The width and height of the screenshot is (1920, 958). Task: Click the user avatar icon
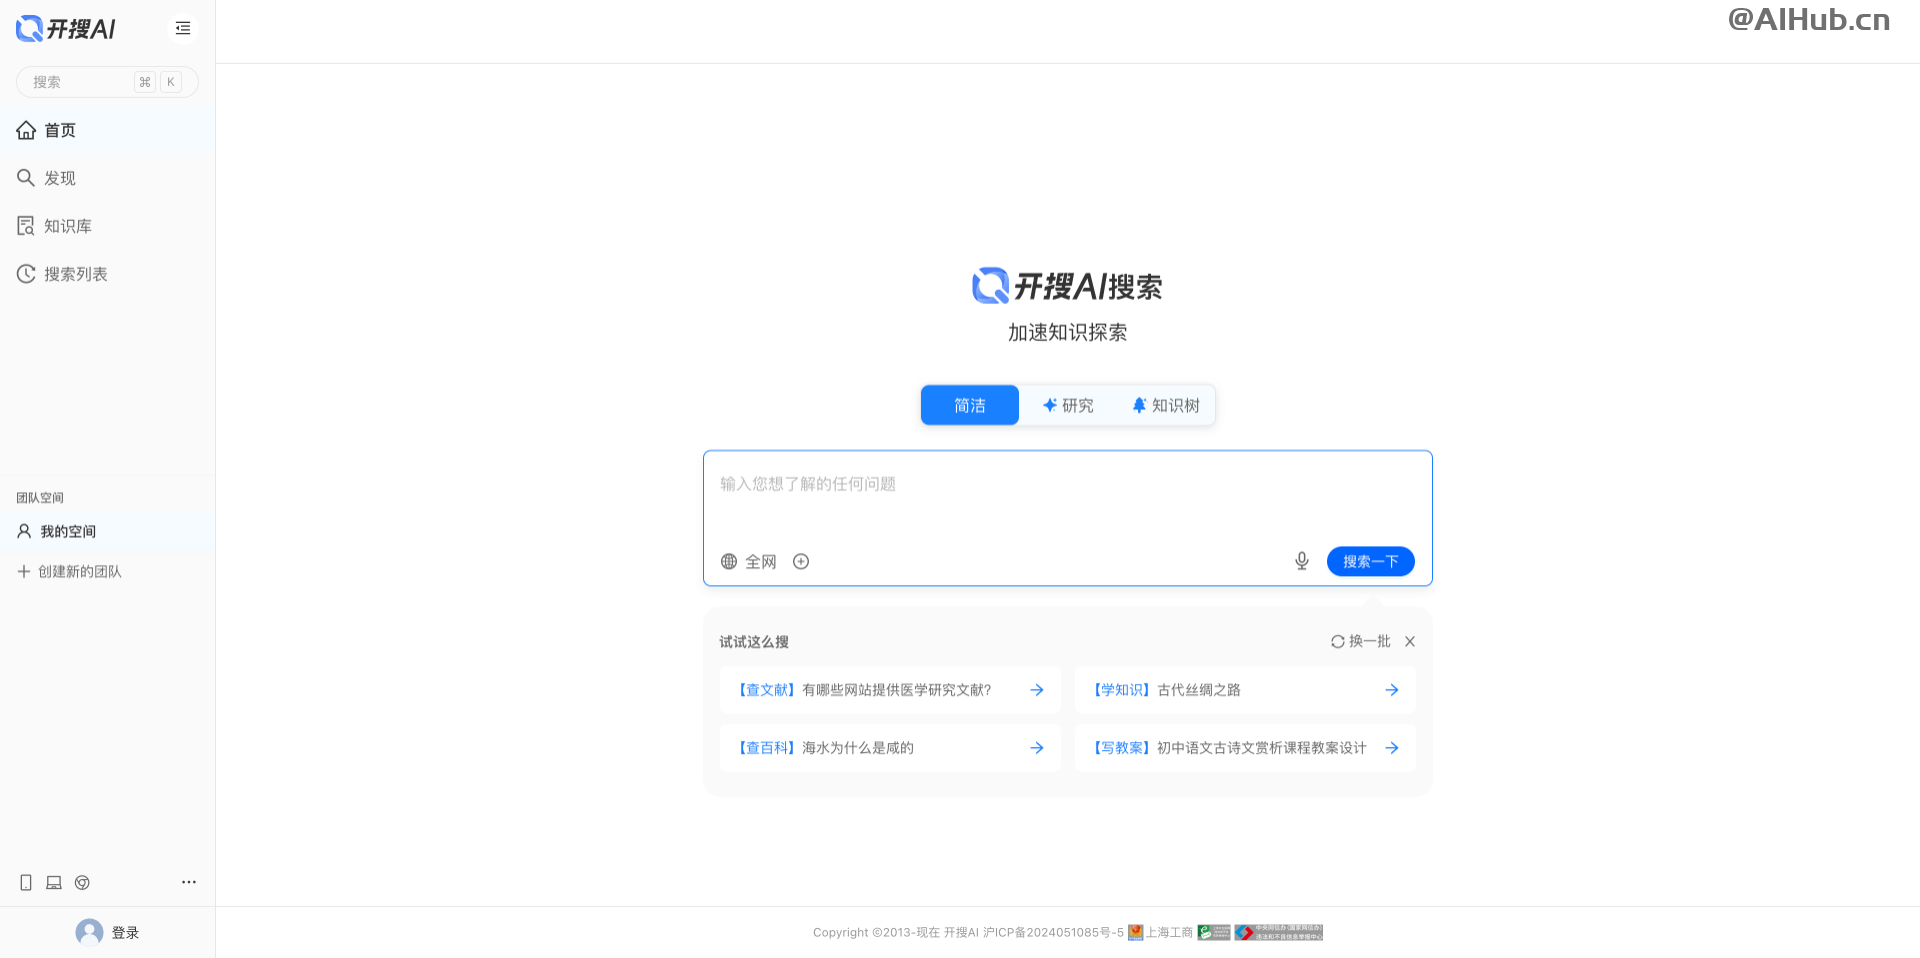pos(89,932)
